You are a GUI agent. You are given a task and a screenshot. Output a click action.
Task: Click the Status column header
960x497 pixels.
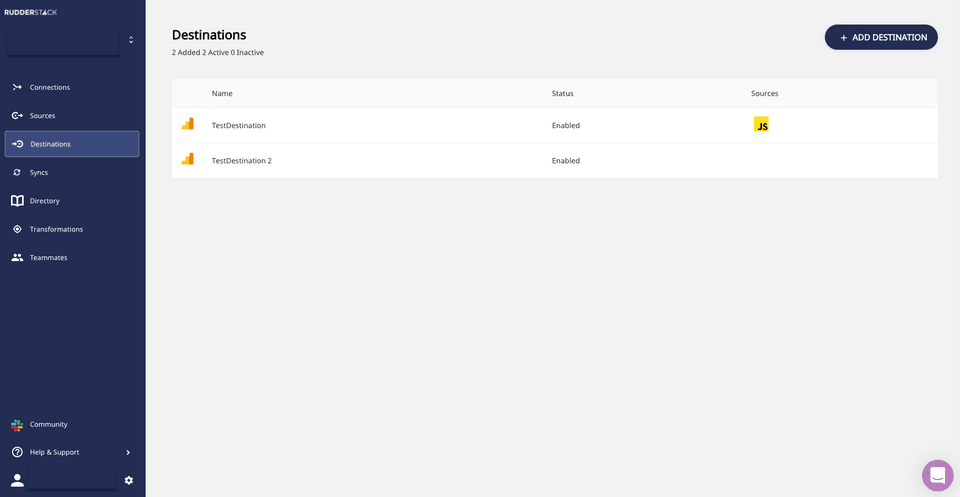click(x=563, y=93)
